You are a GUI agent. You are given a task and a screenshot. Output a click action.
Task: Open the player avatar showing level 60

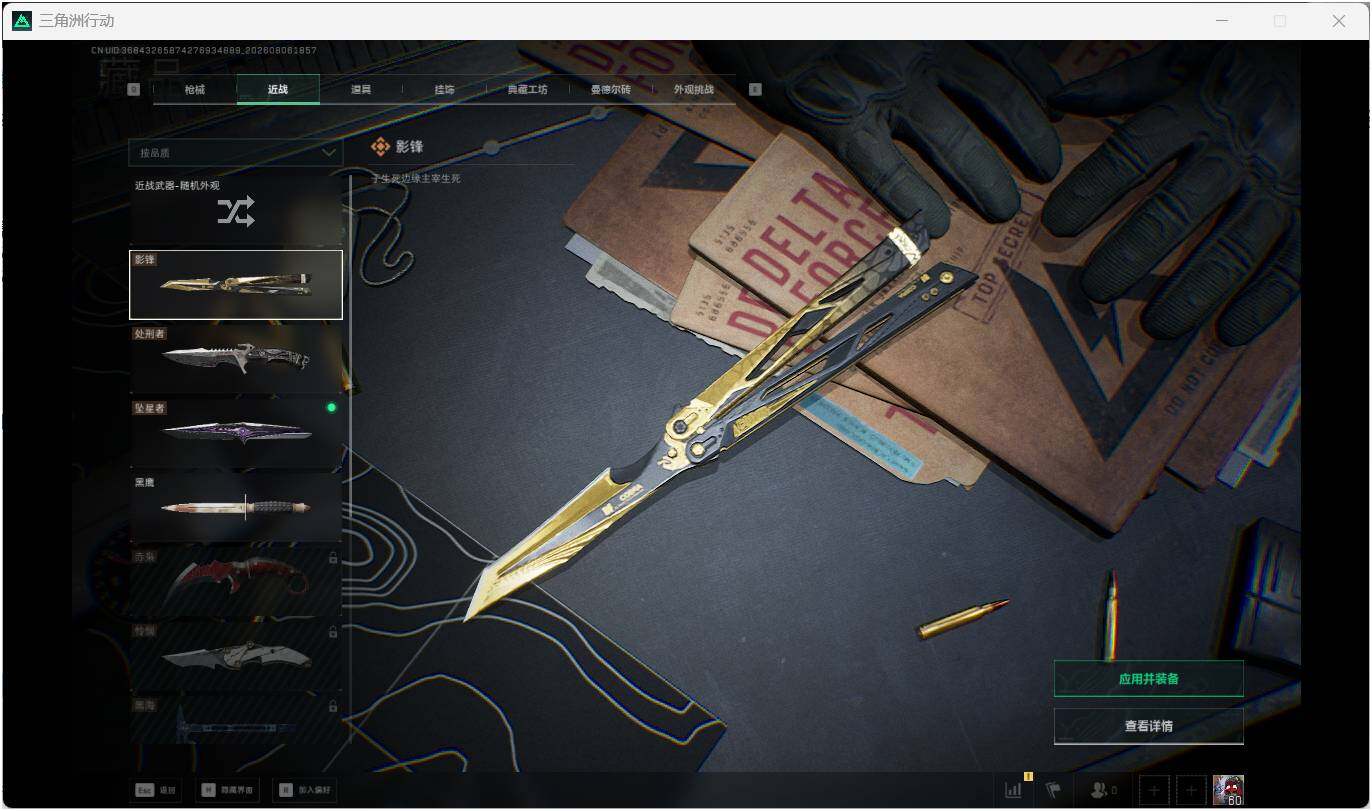tap(1228, 790)
